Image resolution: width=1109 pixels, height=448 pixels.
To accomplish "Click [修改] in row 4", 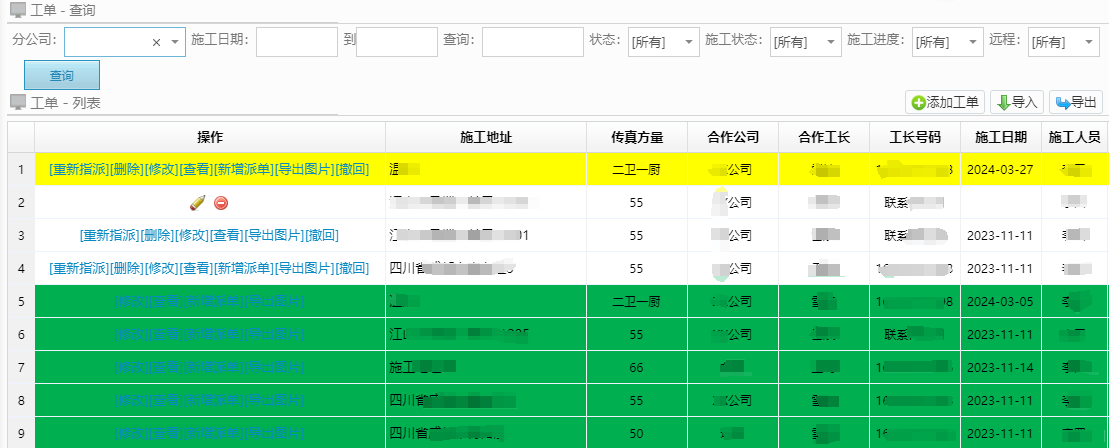I will [x=161, y=268].
